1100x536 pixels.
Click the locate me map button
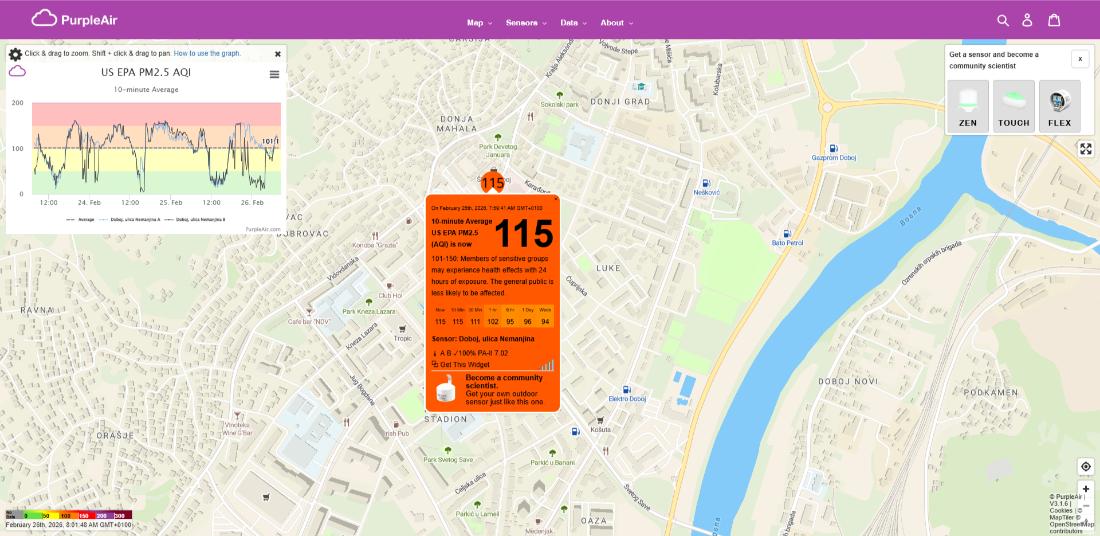tap(1086, 467)
